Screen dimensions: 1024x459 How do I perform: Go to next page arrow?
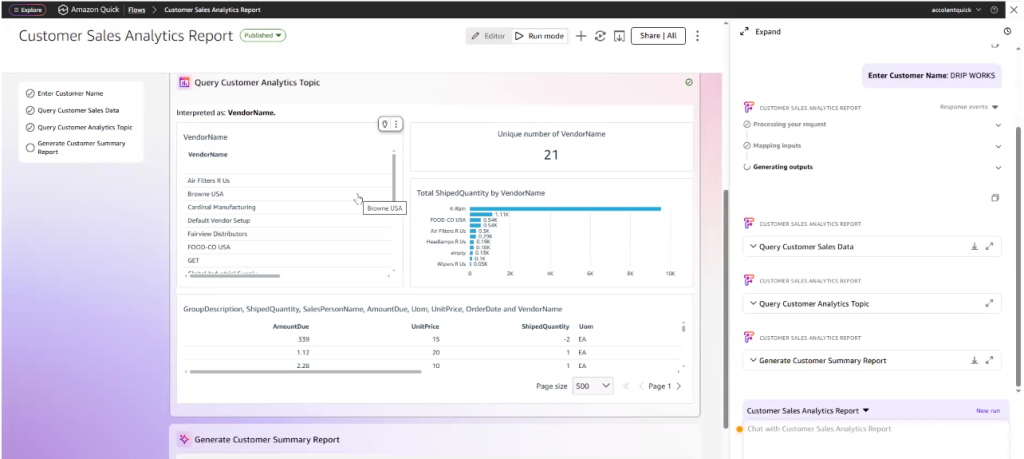pyautogui.click(x=679, y=386)
